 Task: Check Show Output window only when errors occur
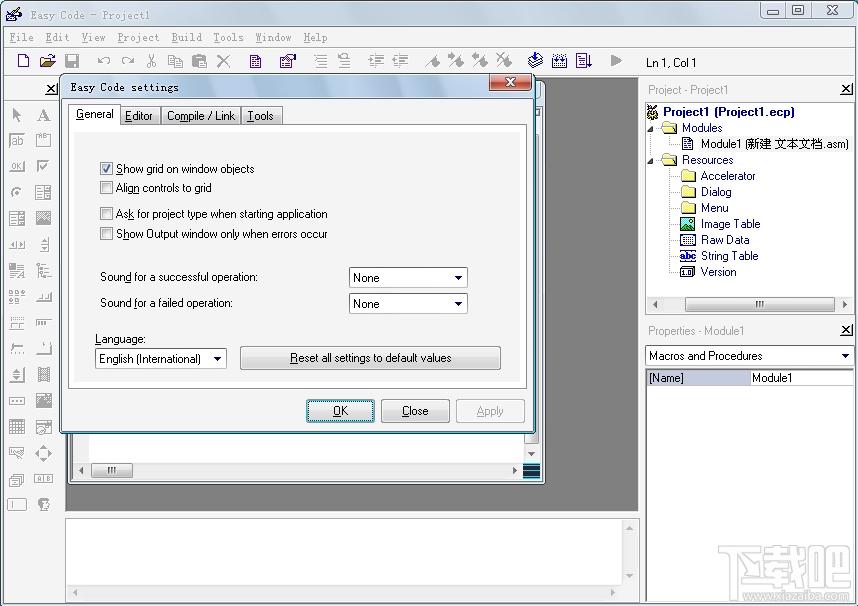[x=106, y=234]
